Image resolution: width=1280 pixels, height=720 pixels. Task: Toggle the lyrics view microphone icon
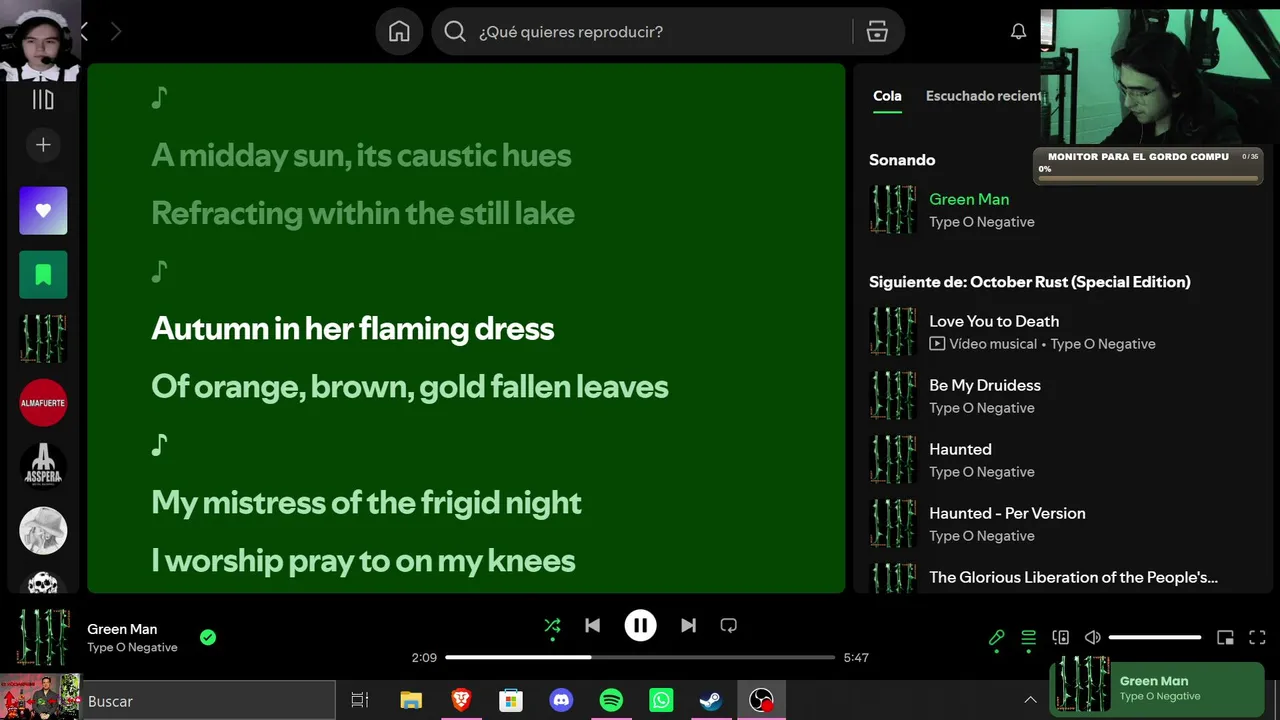point(996,638)
